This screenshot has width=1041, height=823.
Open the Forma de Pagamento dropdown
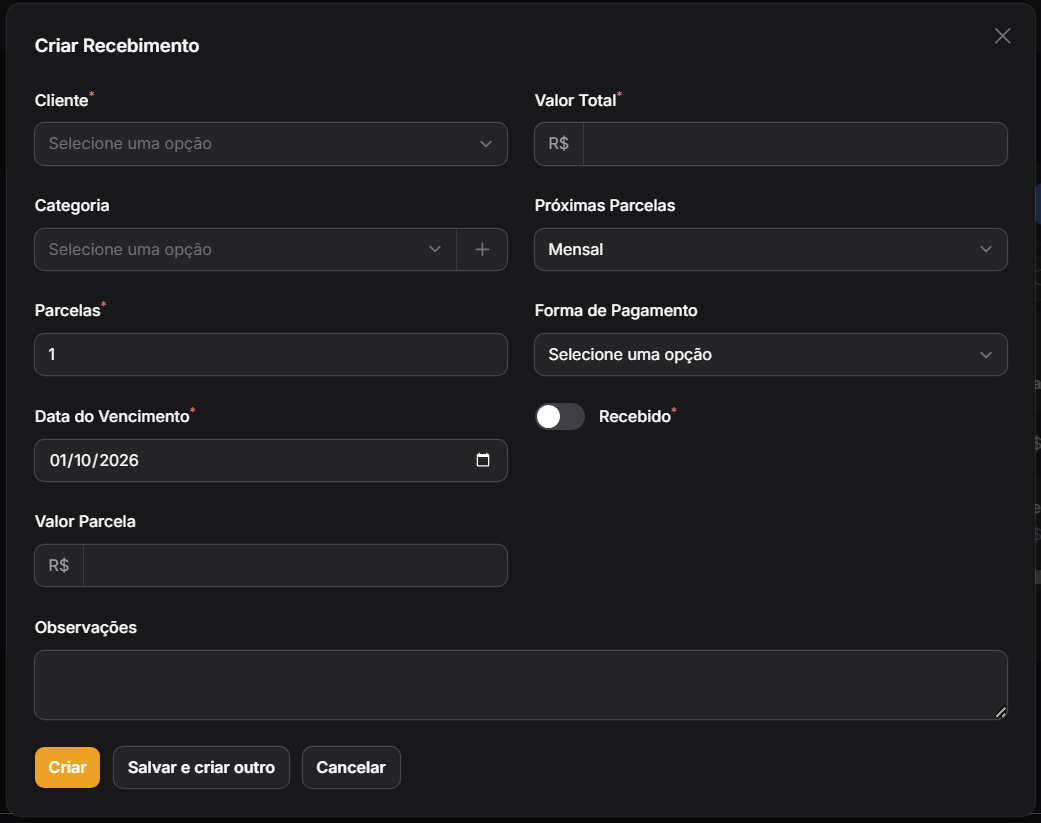[x=770, y=354]
